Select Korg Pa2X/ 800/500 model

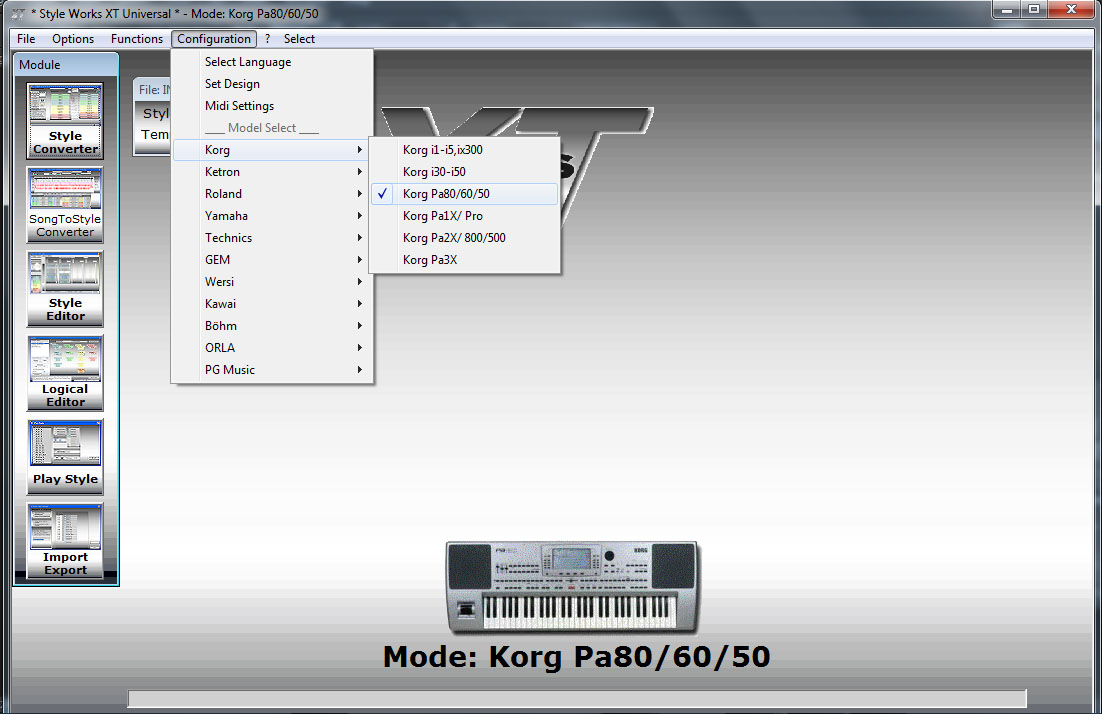[x=465, y=238]
